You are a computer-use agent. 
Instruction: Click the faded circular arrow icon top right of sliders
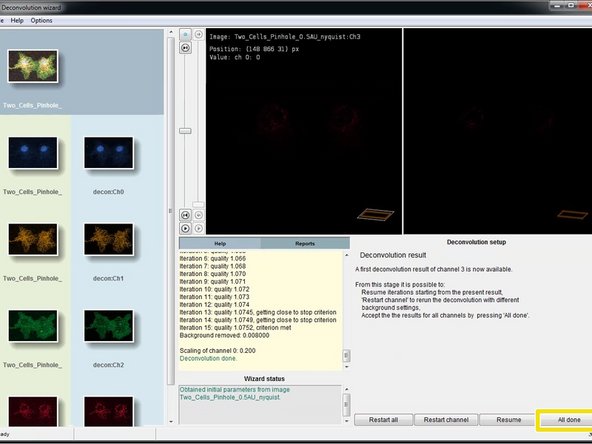199,34
